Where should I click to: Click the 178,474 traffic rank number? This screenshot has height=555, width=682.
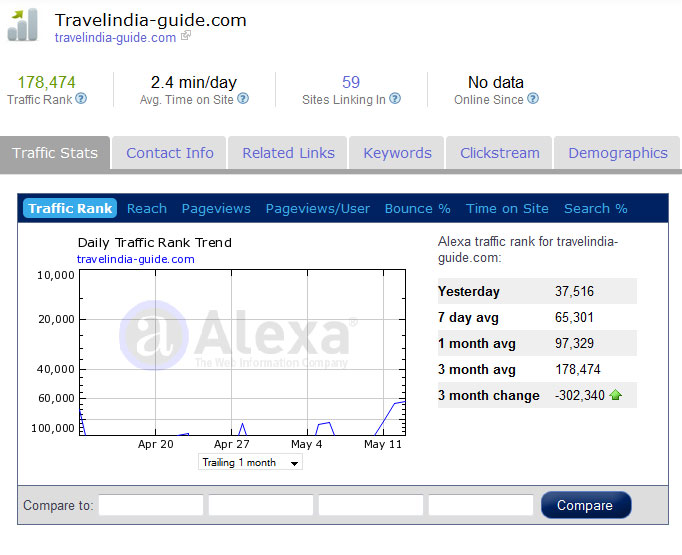pyautogui.click(x=46, y=82)
